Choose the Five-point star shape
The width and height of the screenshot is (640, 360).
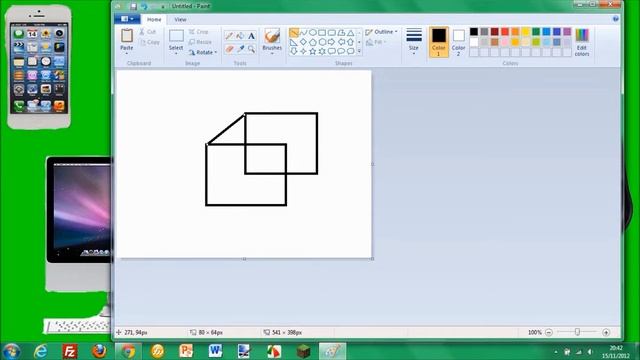pos(313,51)
